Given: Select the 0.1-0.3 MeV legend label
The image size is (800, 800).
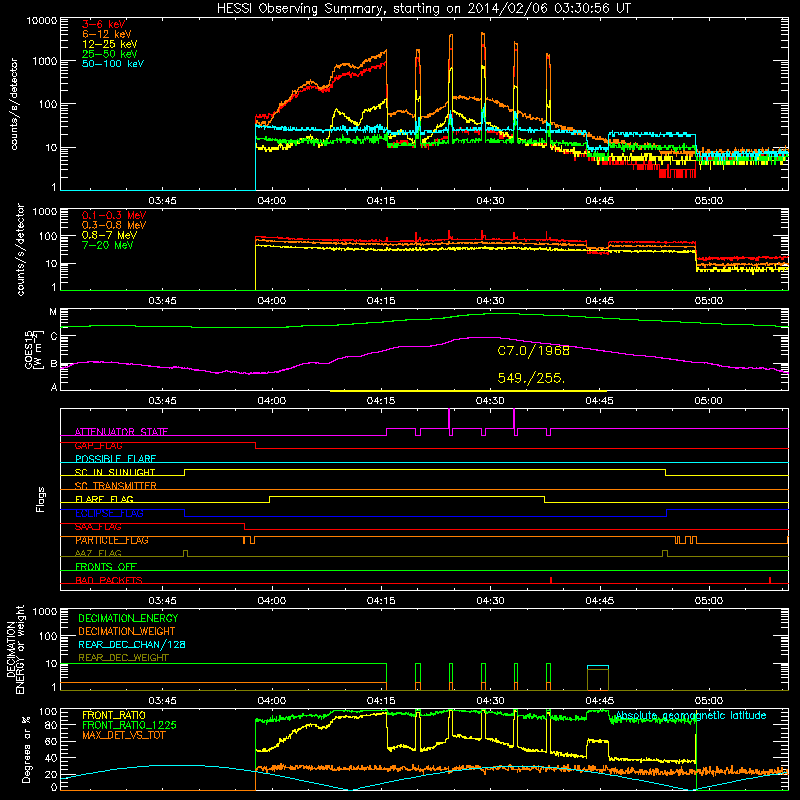Looking at the screenshot, I should click(114, 215).
